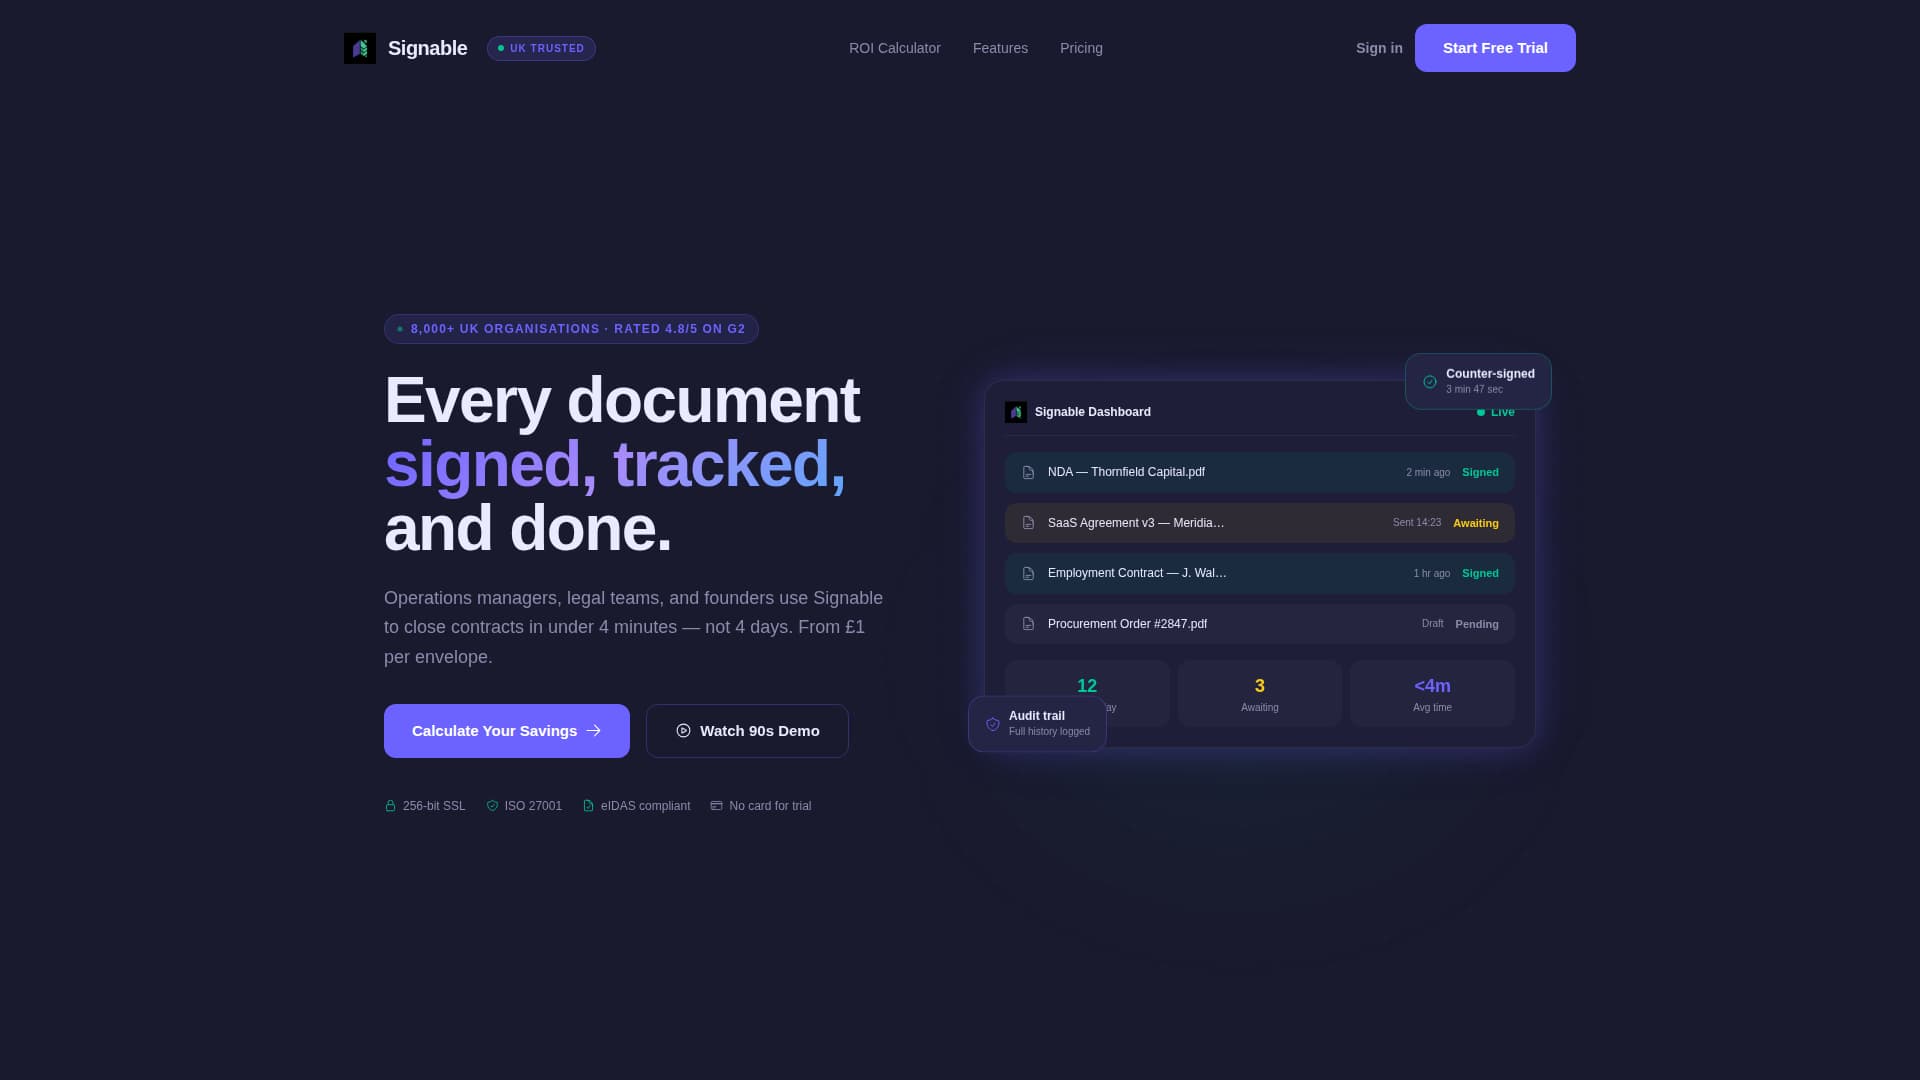Click the document icon beside eIDAS compliant
1920x1080 pixels.
pyautogui.click(x=588, y=806)
